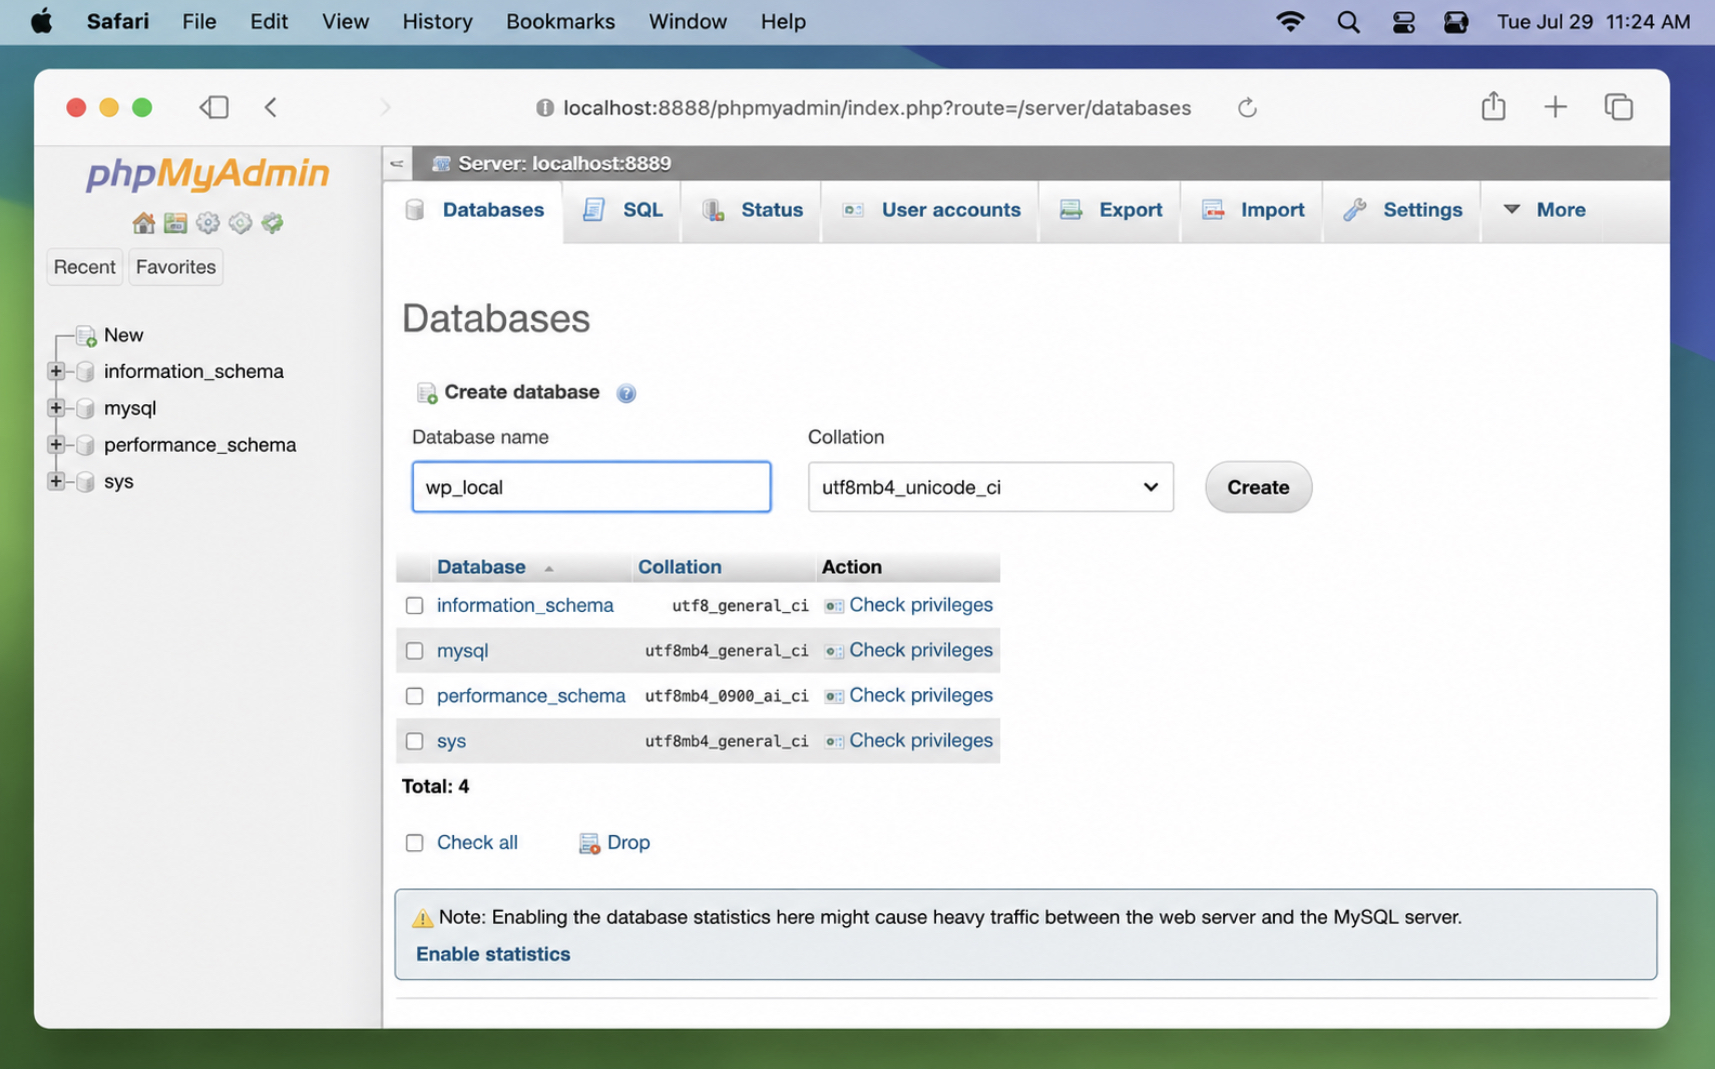Screen dimensions: 1715x1069
Task: Open the Import tab
Action: [1252, 210]
